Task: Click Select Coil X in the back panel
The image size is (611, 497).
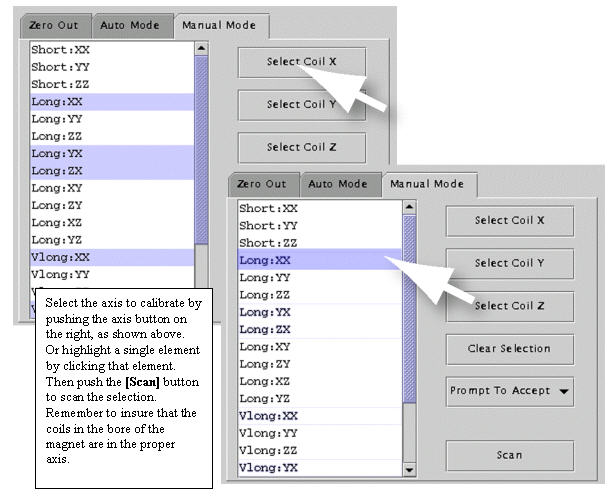Action: pyautogui.click(x=301, y=62)
